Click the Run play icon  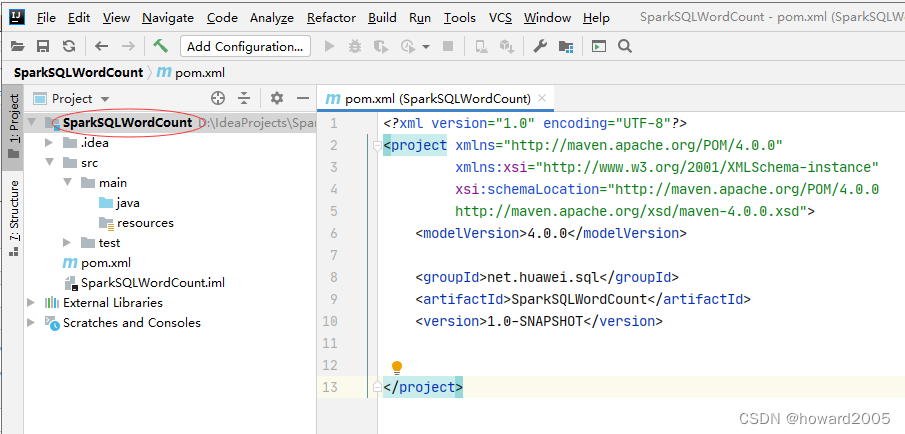click(330, 46)
